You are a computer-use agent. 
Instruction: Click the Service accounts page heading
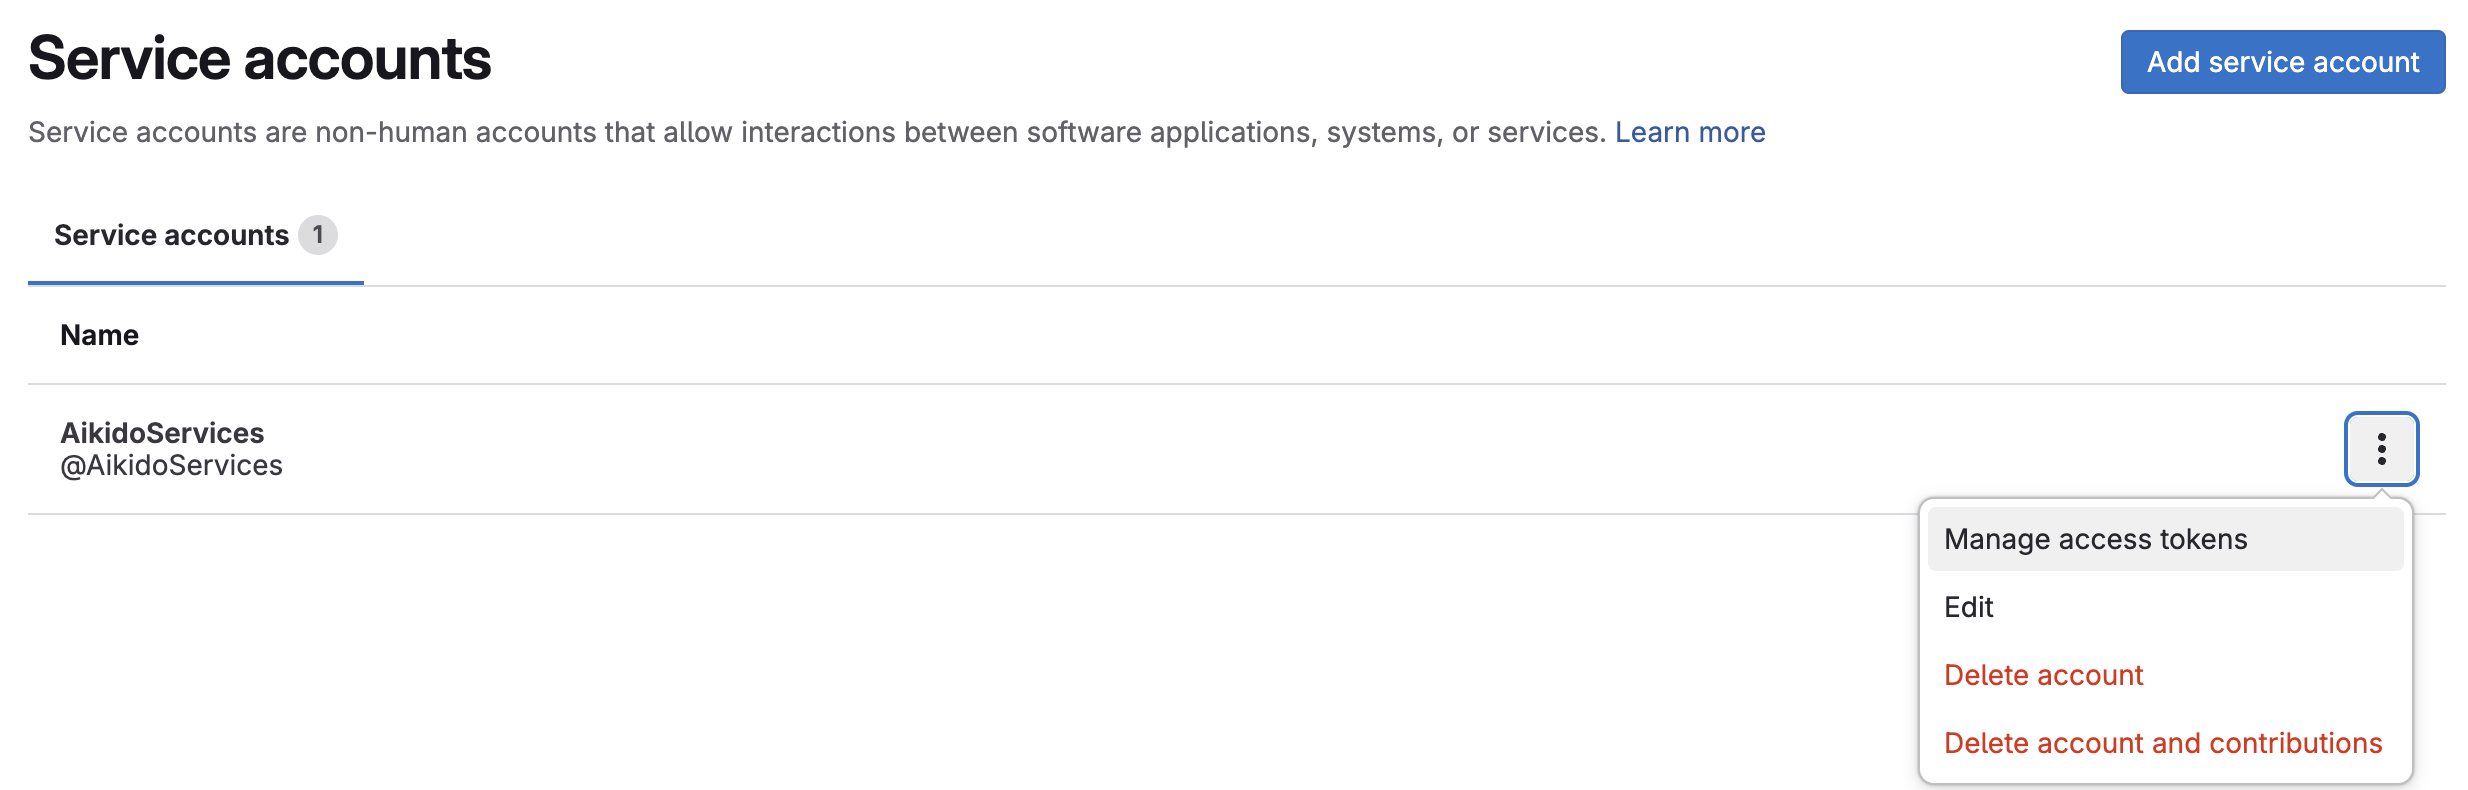click(260, 57)
